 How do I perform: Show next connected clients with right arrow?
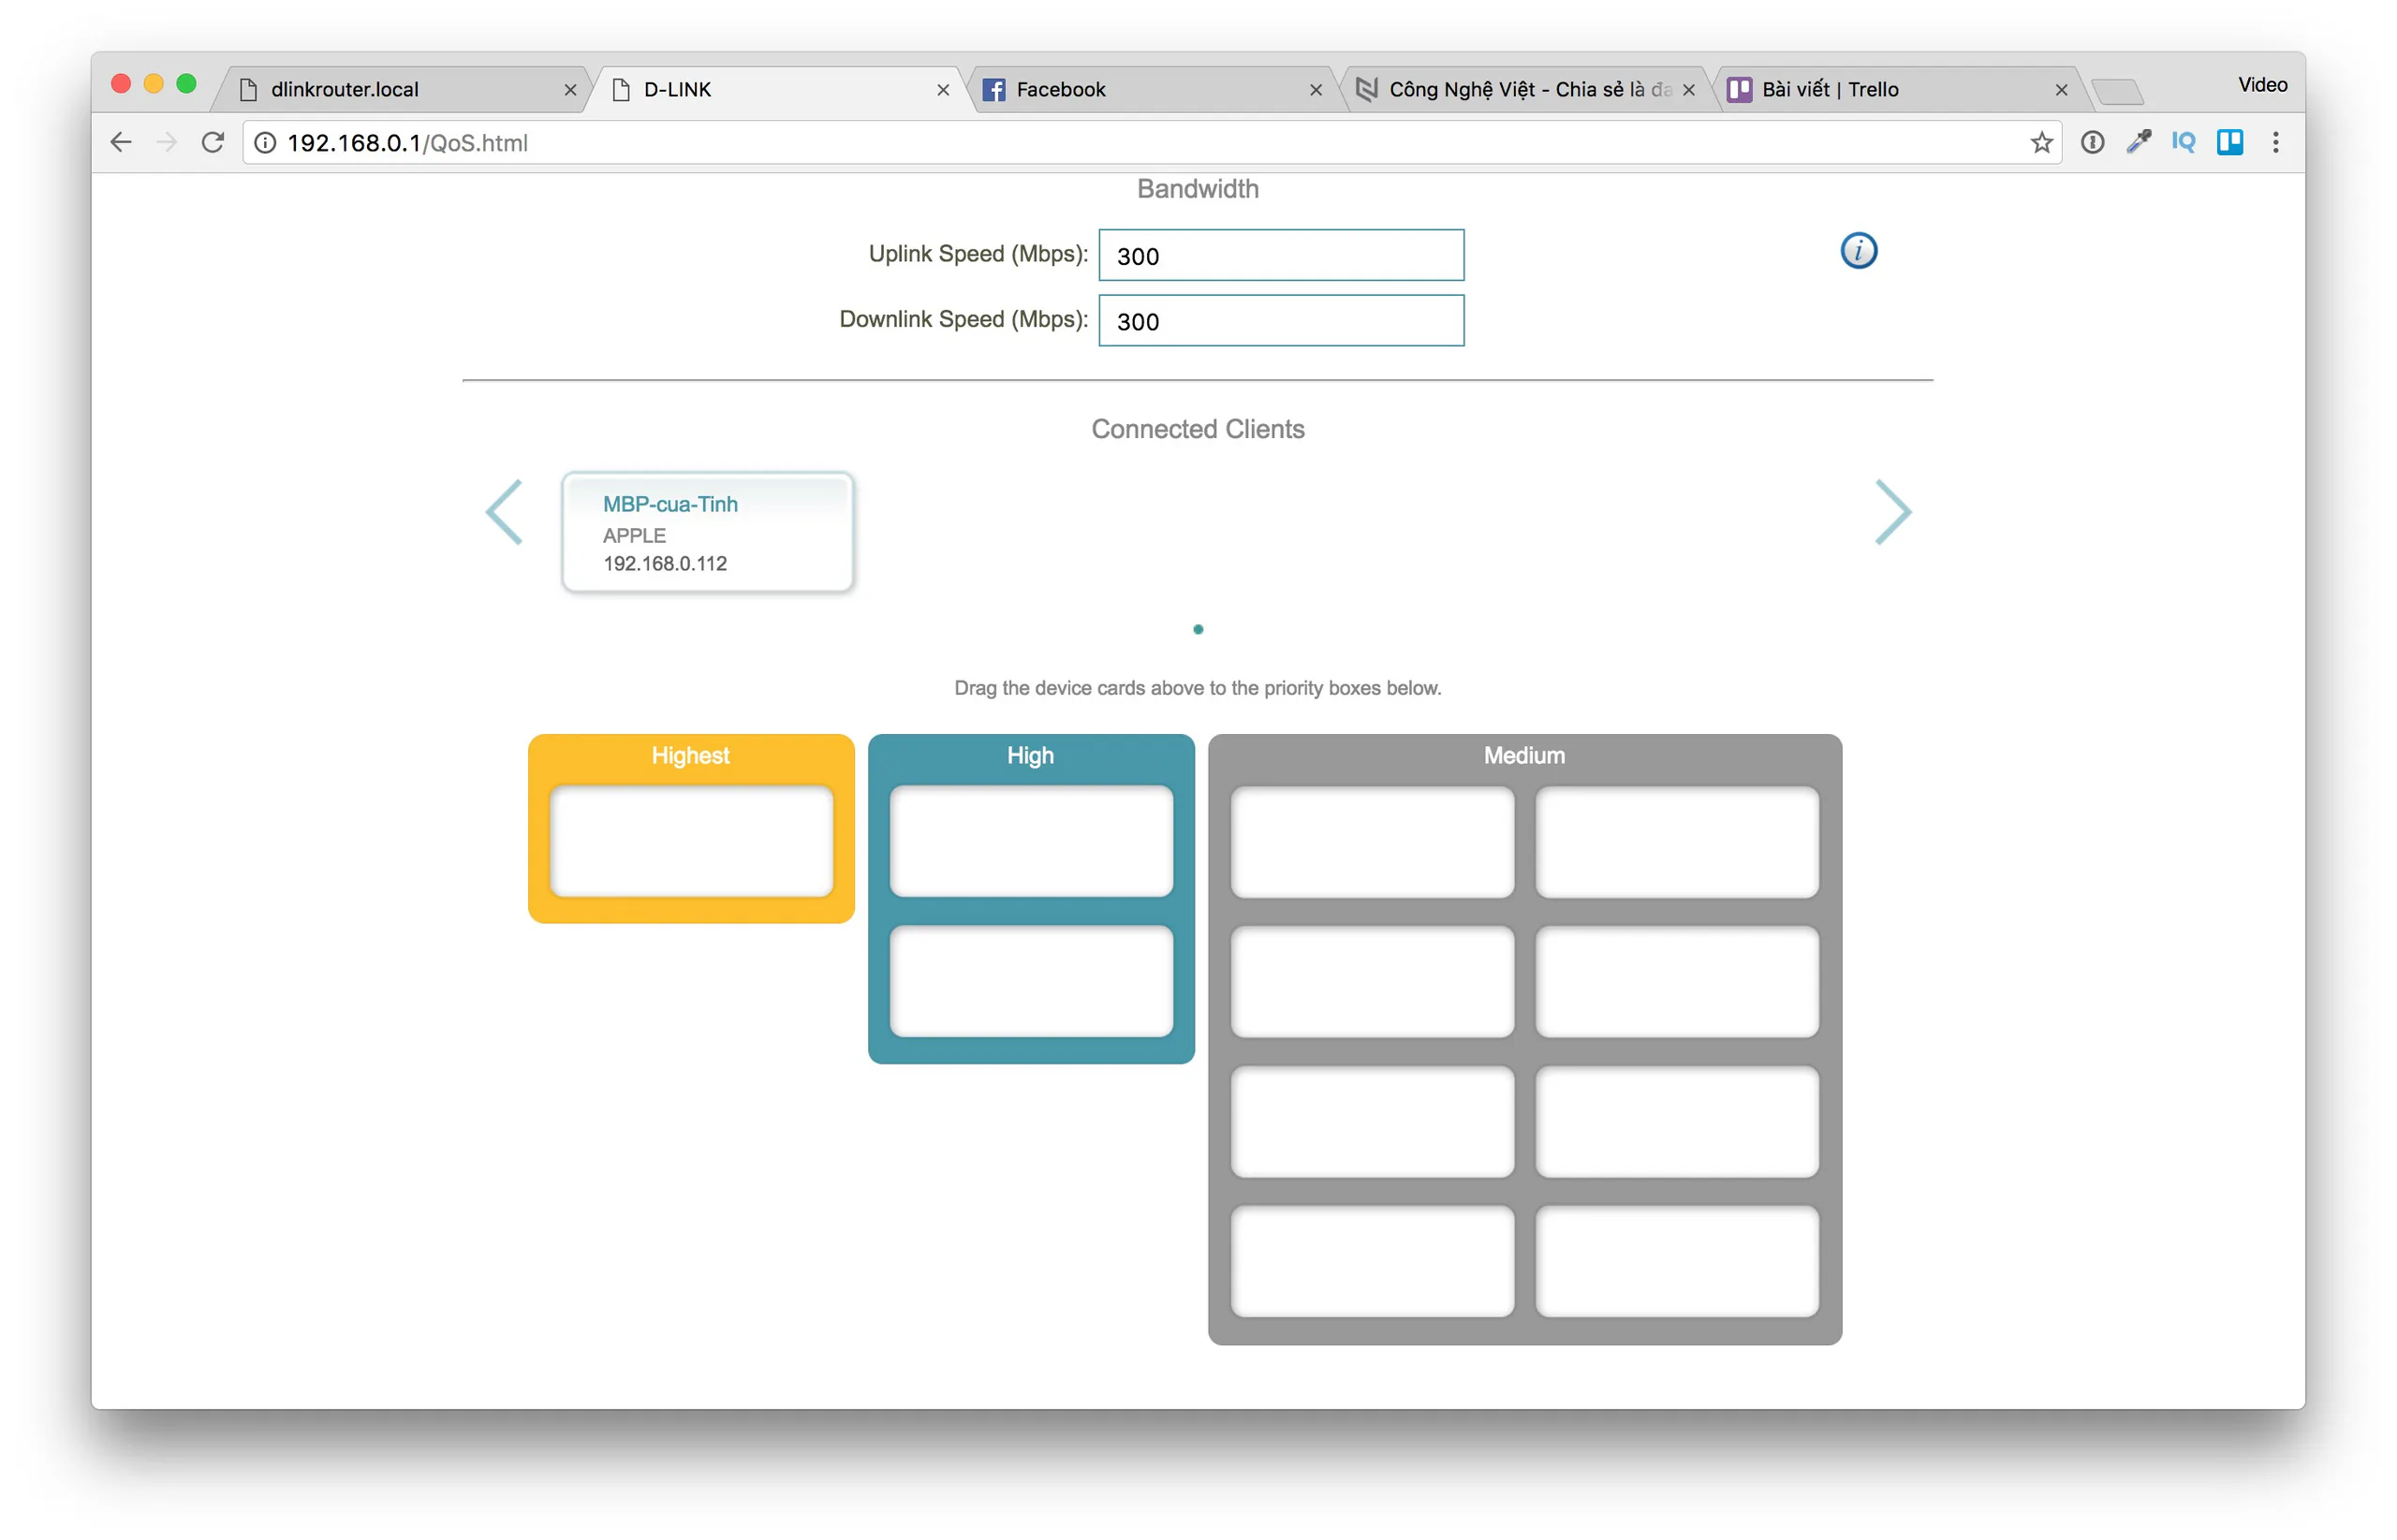(1892, 512)
